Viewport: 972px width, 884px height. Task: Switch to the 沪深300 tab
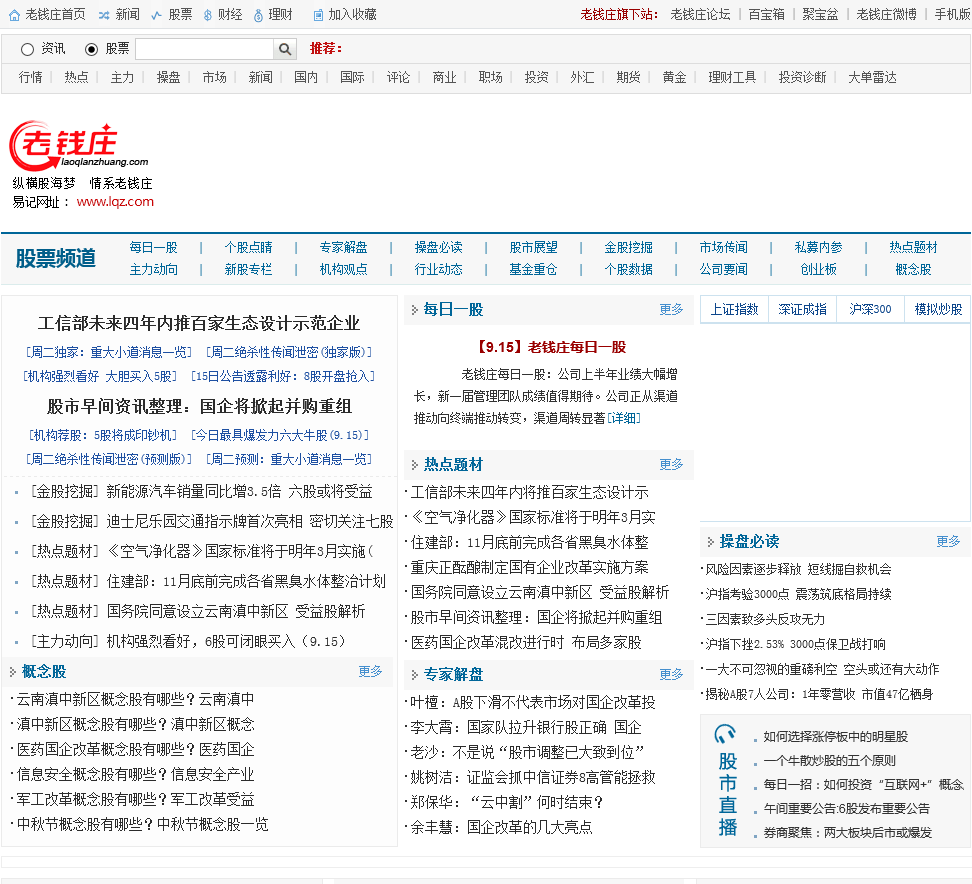pyautogui.click(x=870, y=310)
